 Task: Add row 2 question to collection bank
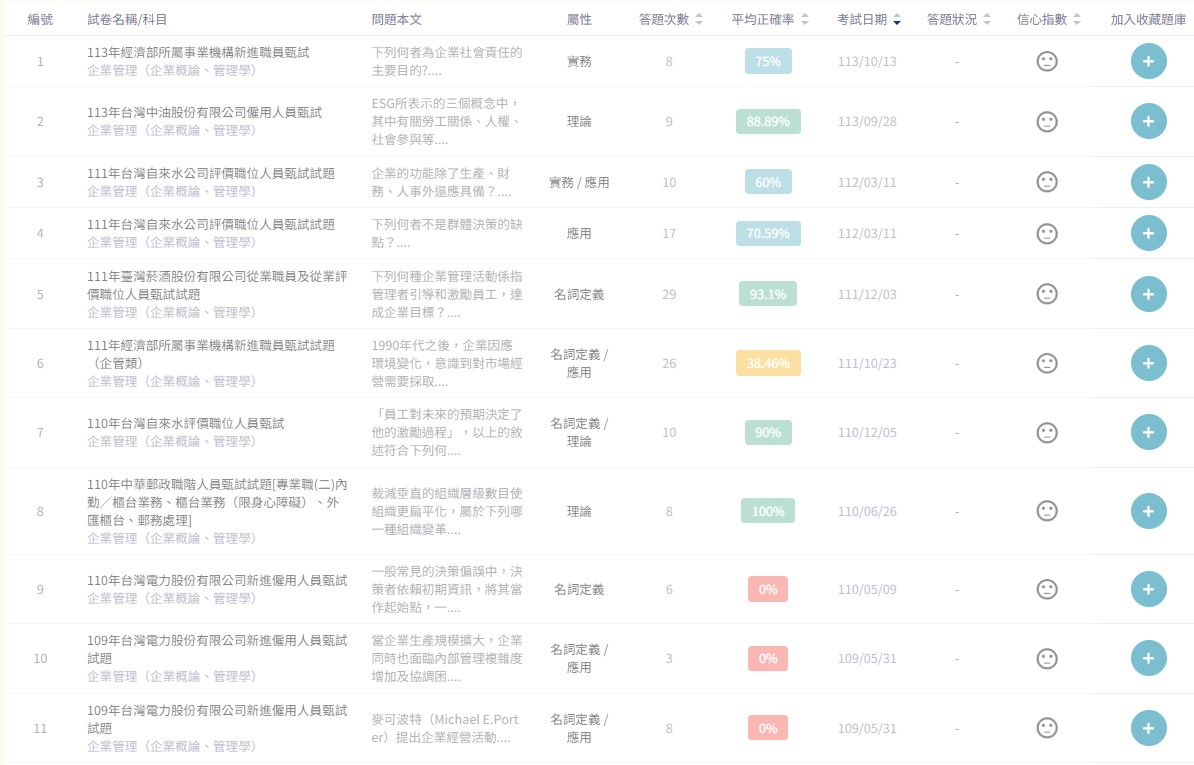[1148, 121]
